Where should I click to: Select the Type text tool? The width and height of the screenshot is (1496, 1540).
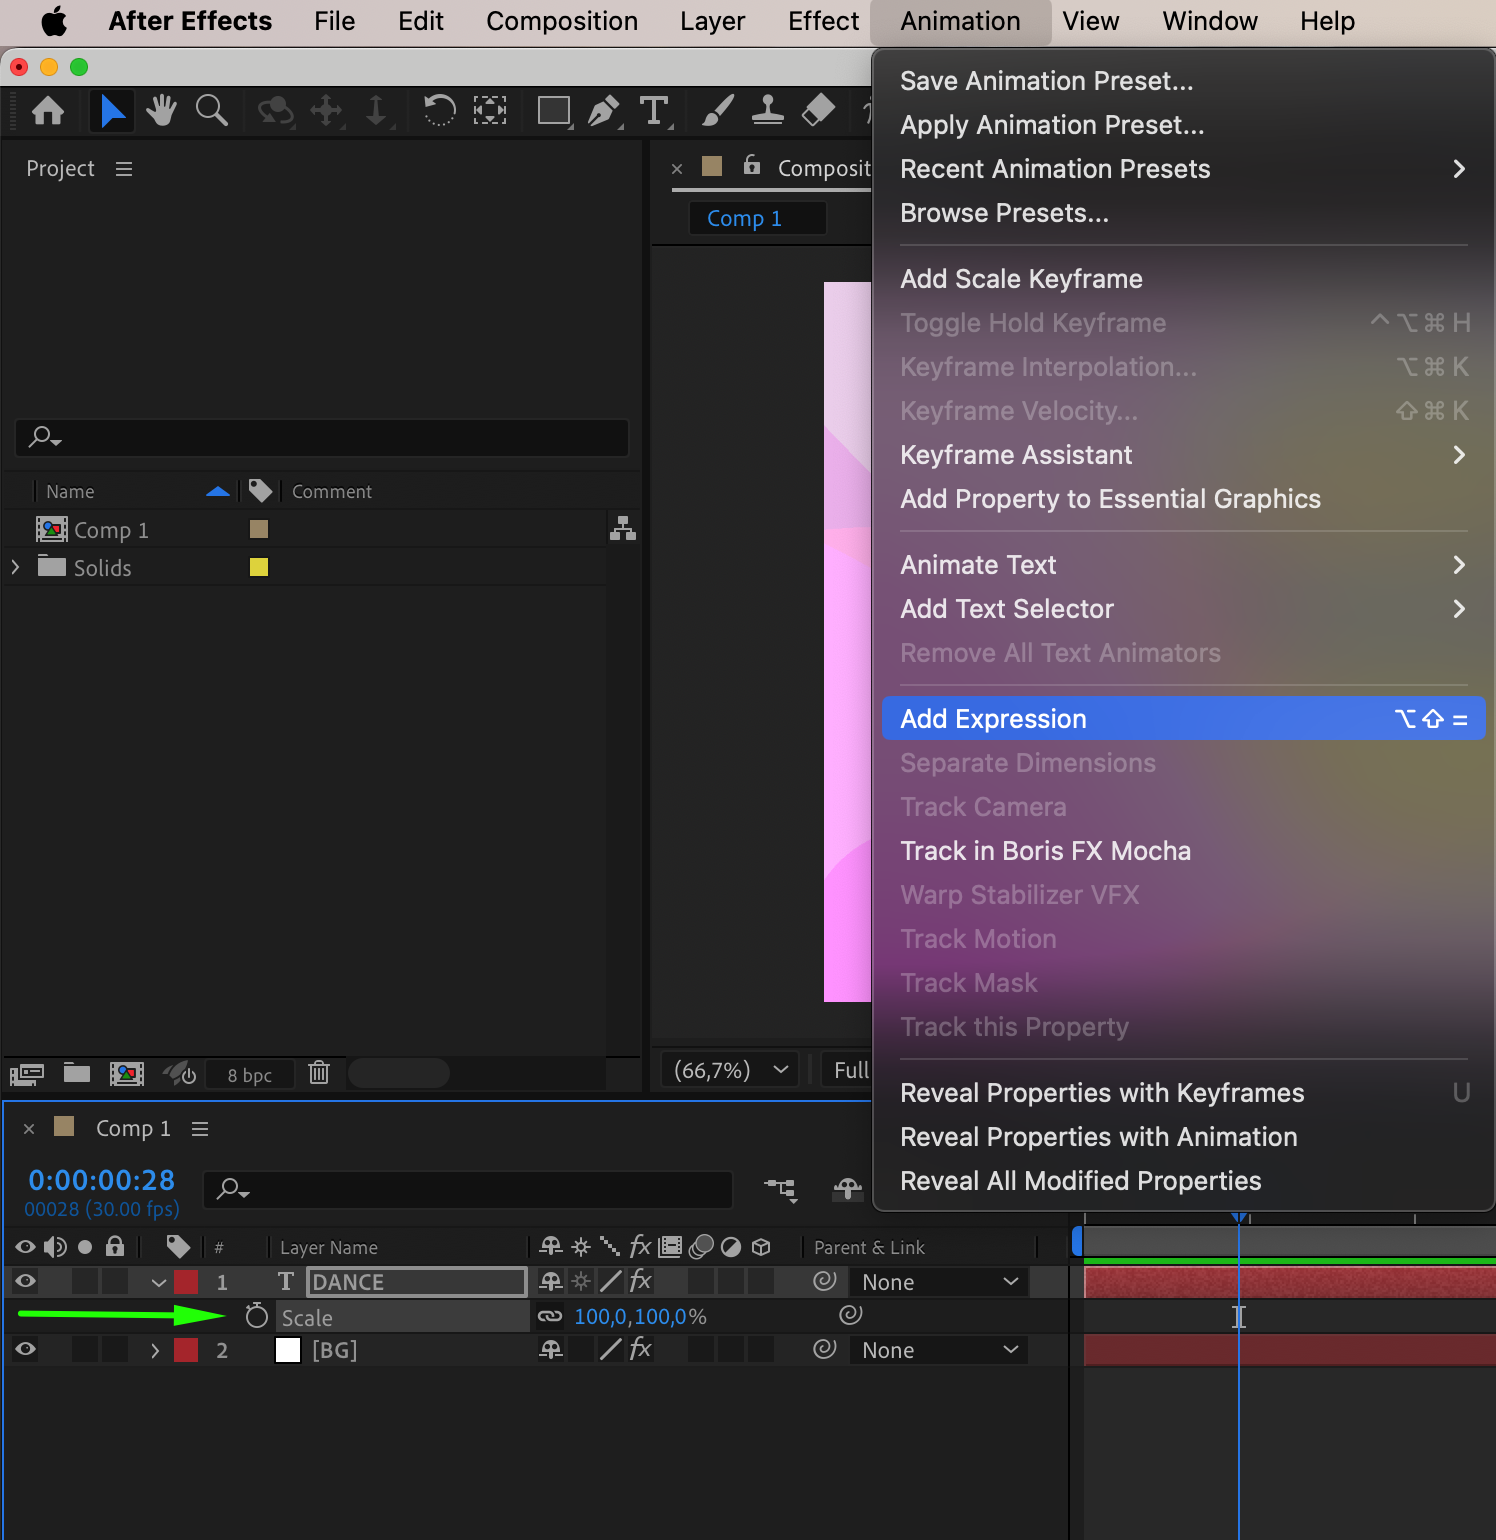click(x=654, y=110)
